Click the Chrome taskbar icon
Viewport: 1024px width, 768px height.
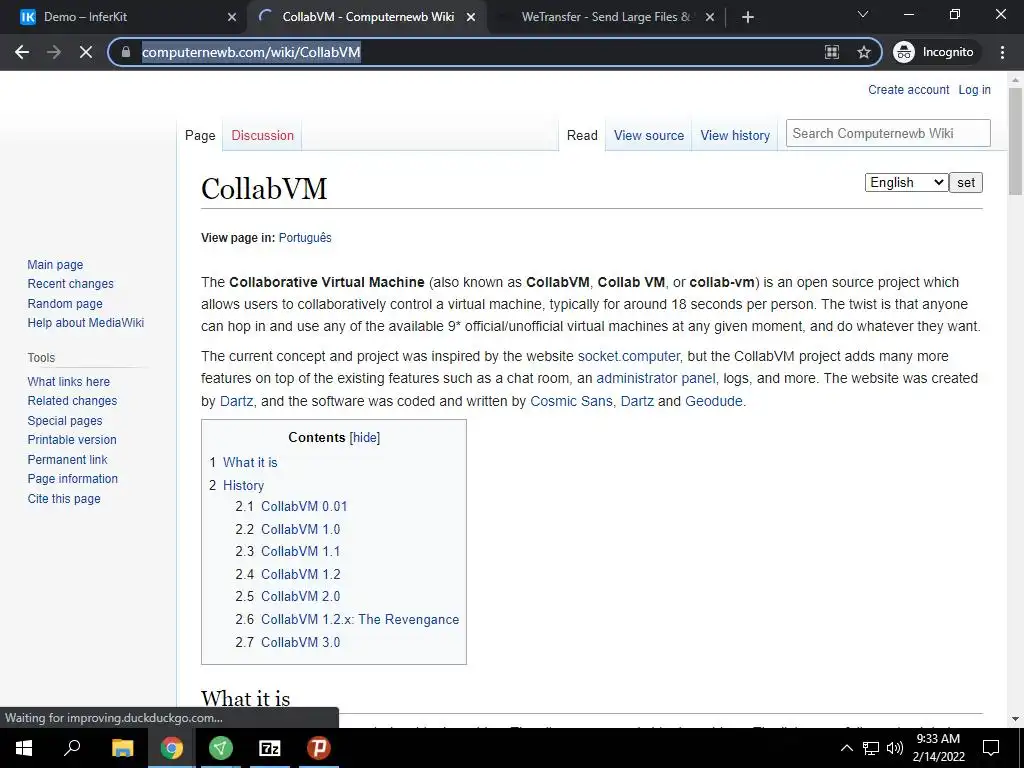[x=172, y=748]
